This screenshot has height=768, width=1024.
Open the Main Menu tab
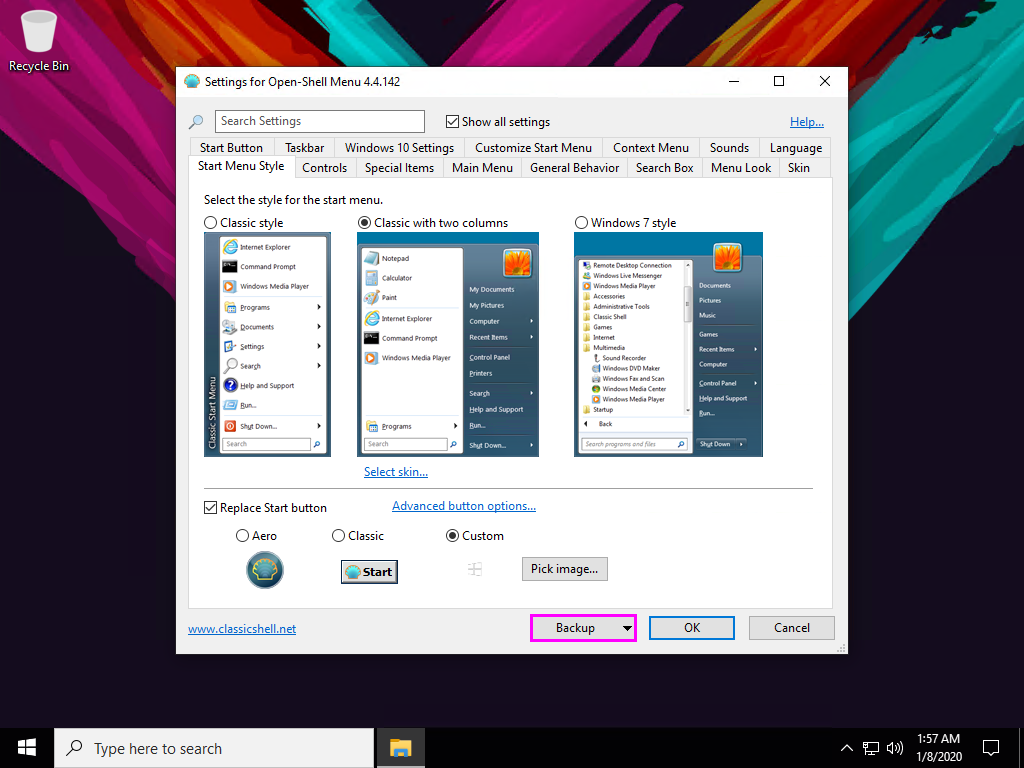pyautogui.click(x=482, y=168)
